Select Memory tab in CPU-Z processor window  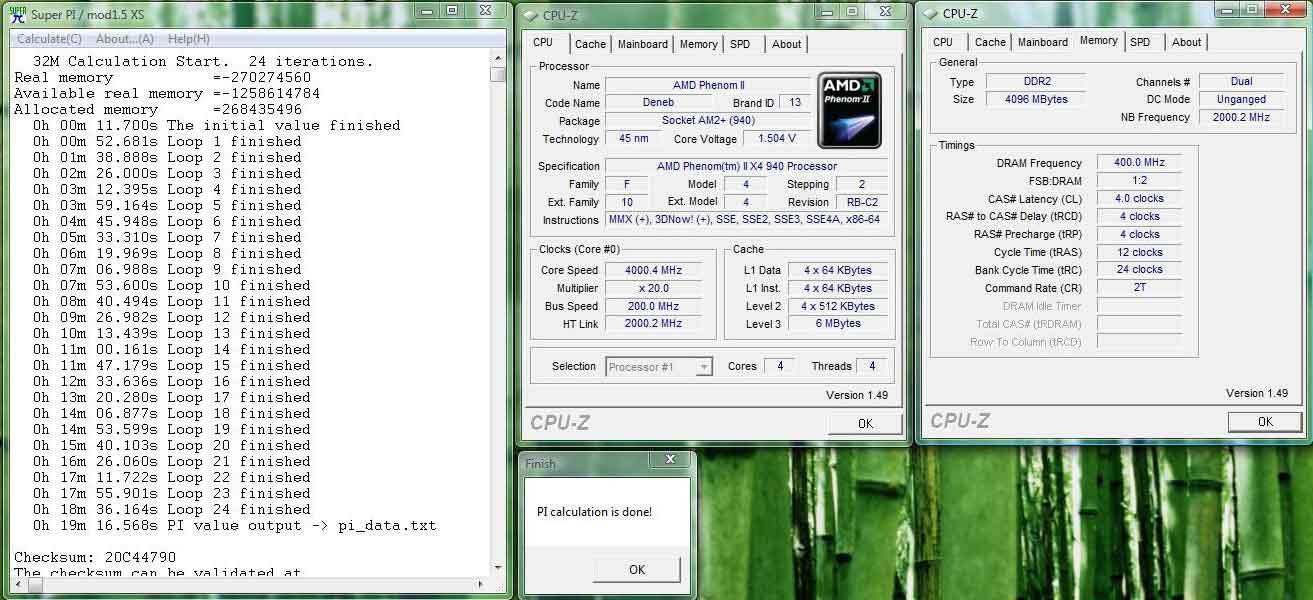pyautogui.click(x=698, y=44)
